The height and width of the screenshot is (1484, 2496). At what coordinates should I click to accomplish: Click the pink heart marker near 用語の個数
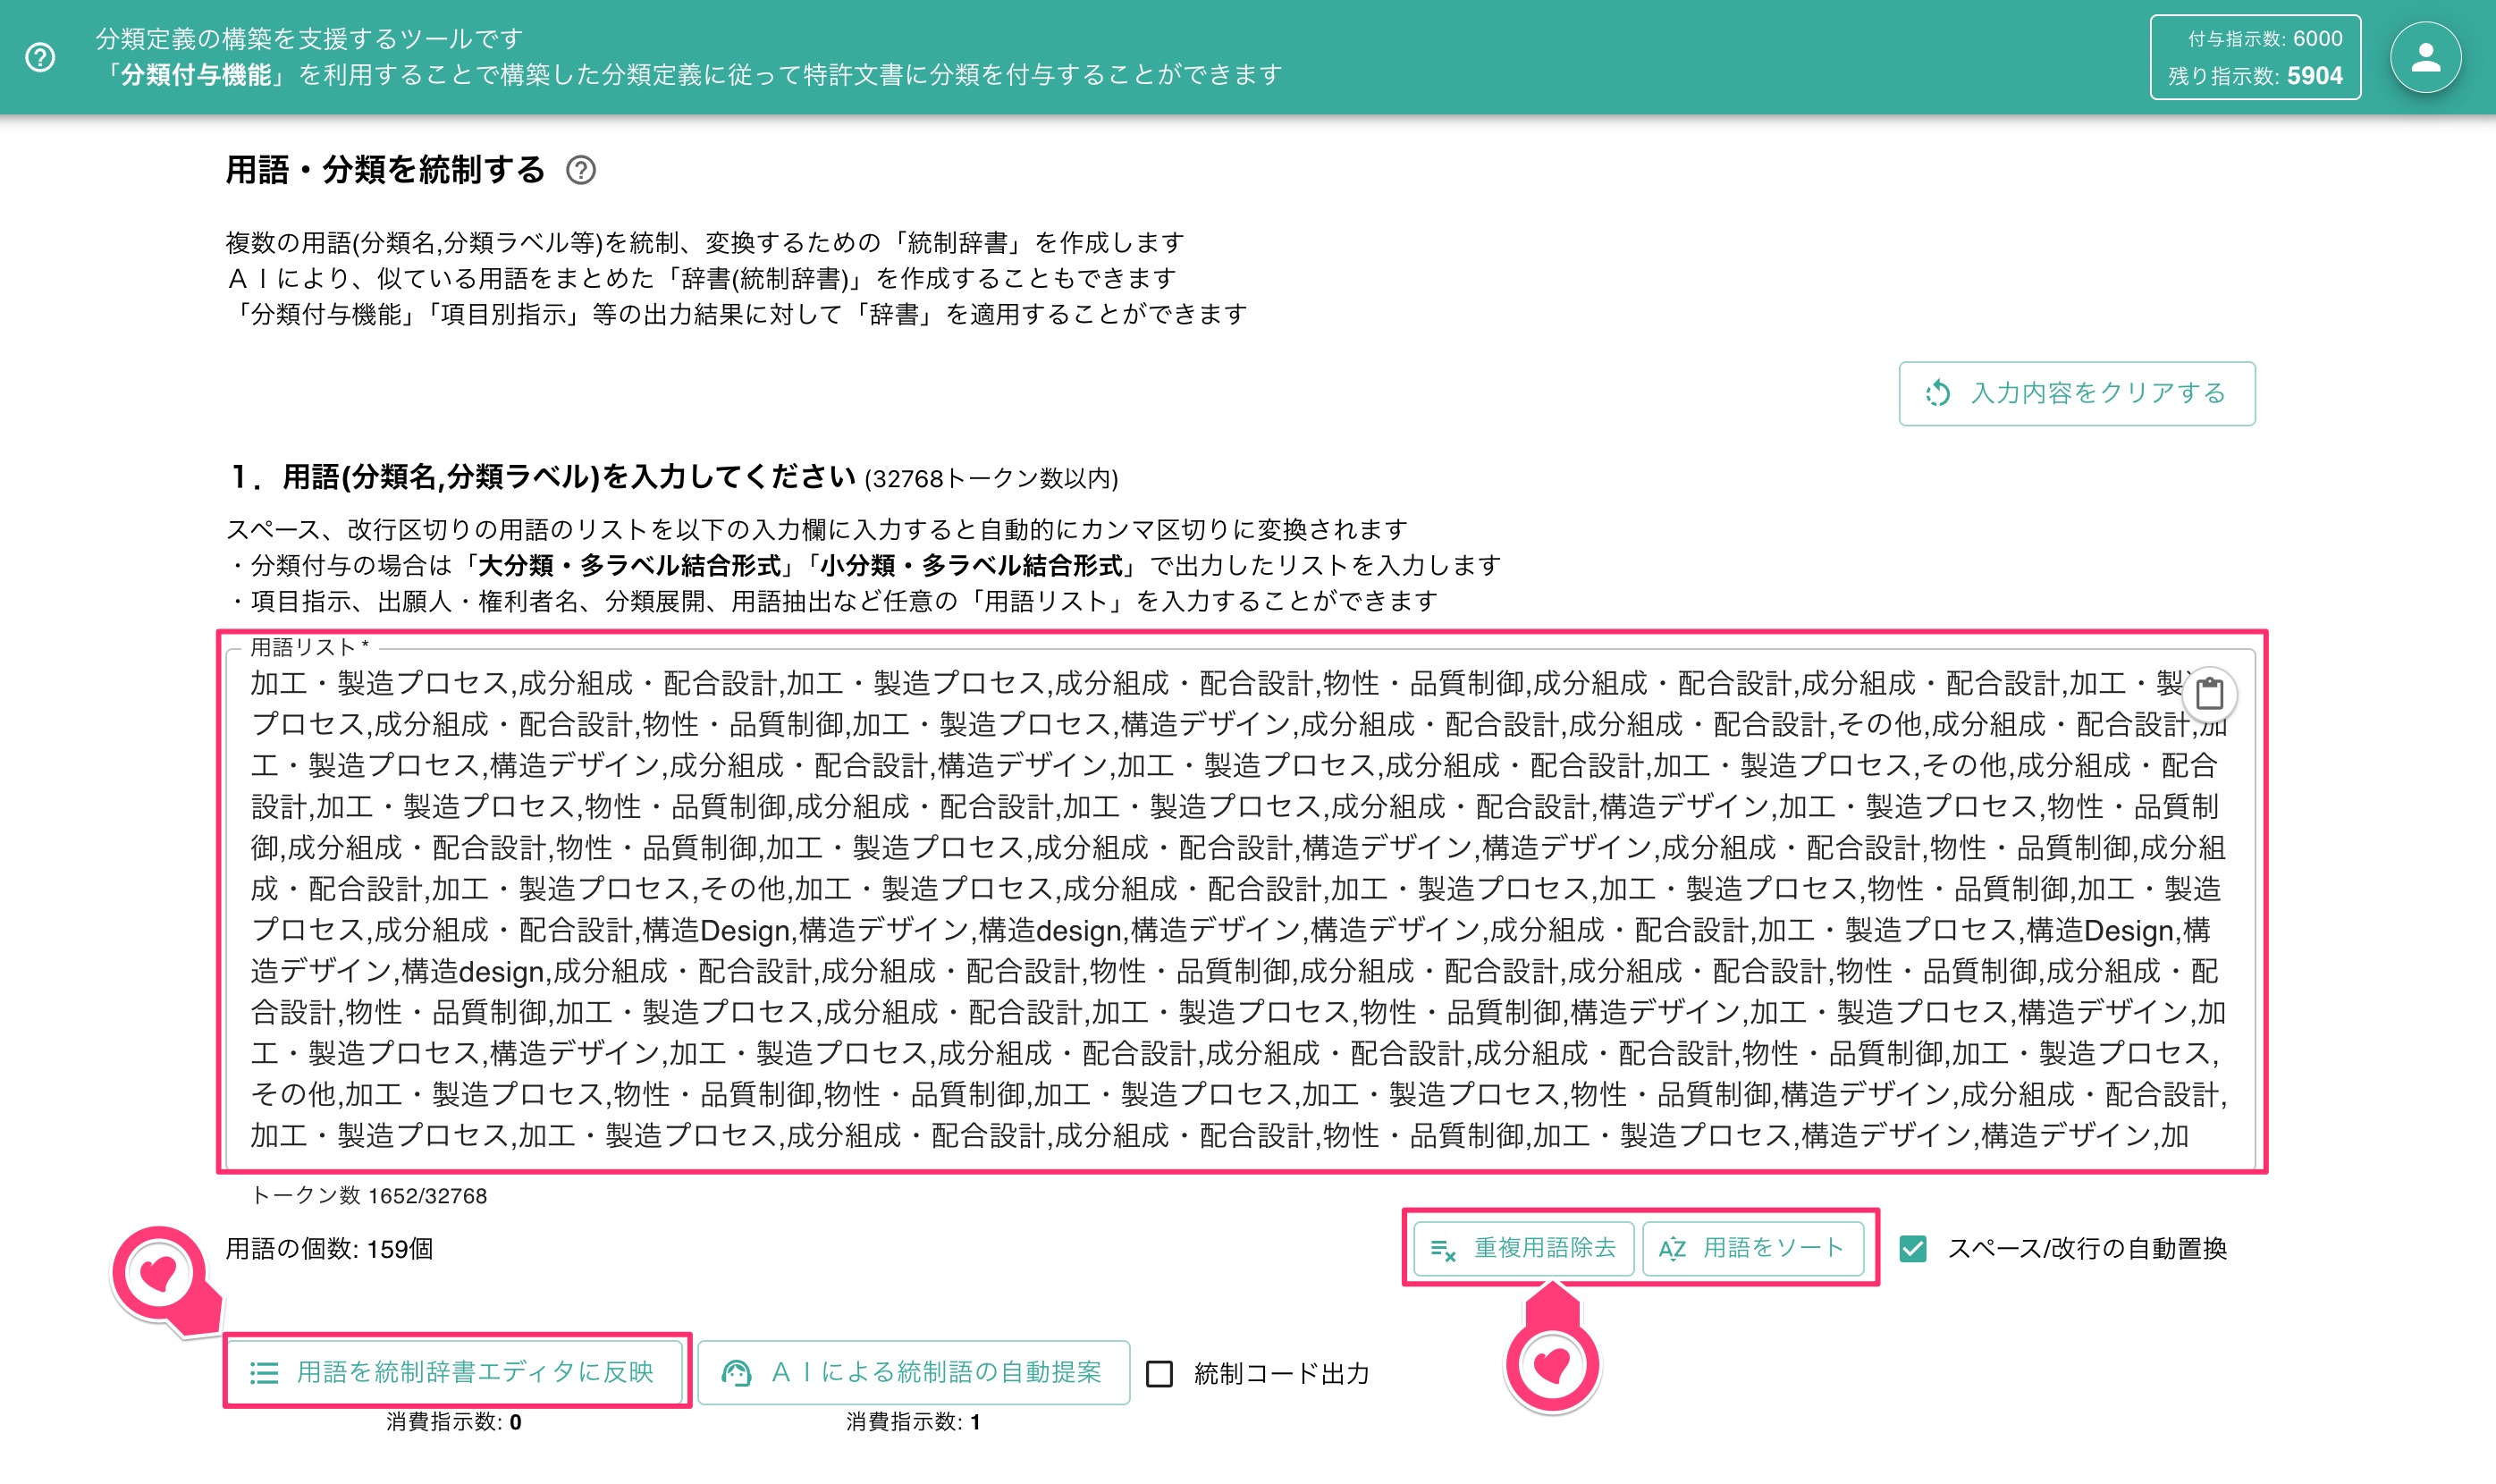click(160, 1275)
